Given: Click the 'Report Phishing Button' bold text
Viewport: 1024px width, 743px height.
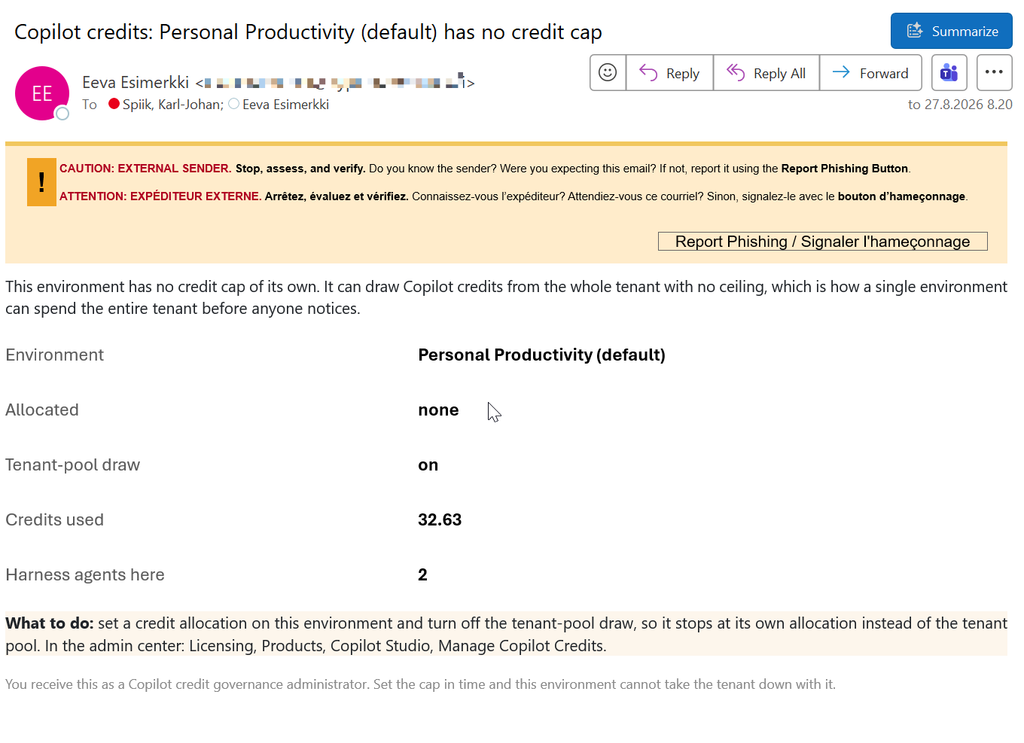Looking at the screenshot, I should coord(844,168).
